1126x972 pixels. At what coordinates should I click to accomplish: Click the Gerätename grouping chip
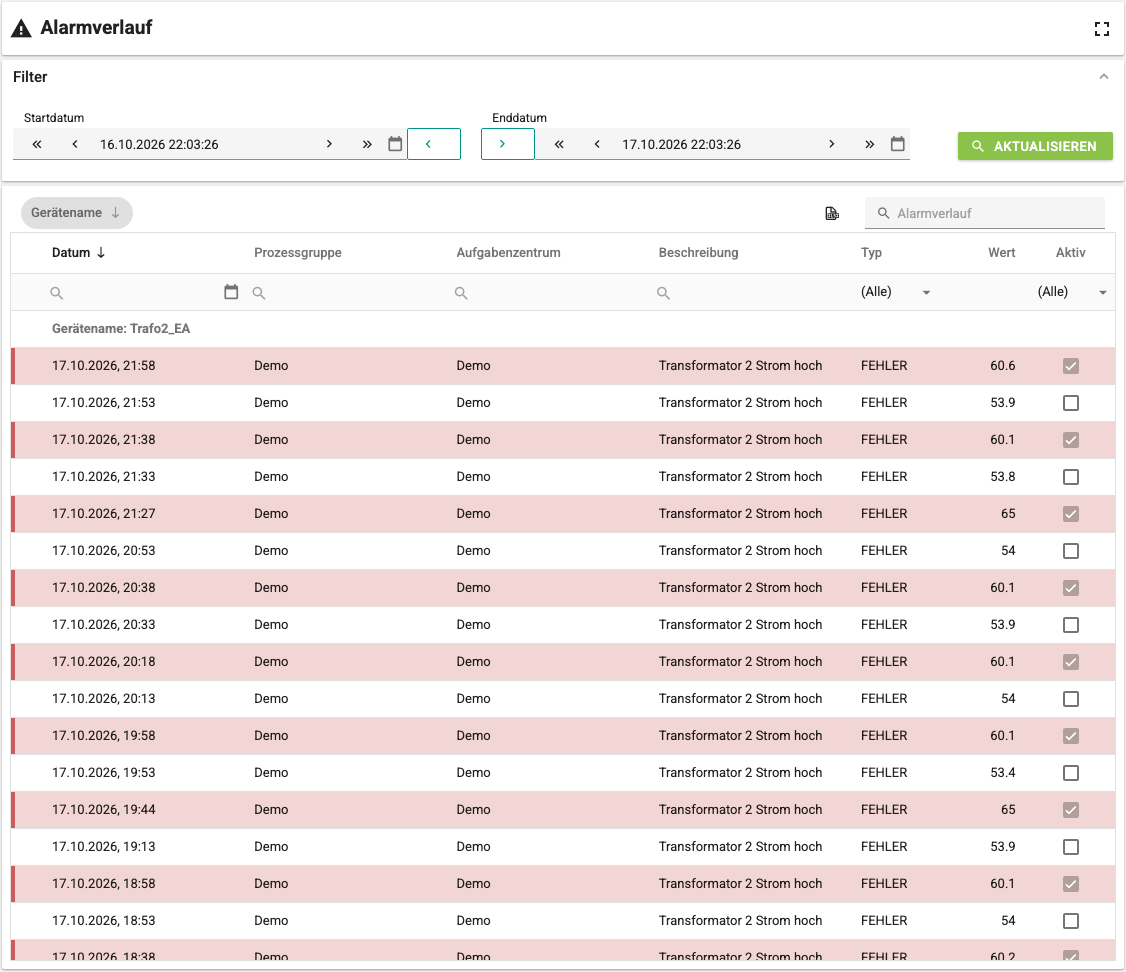tap(76, 213)
